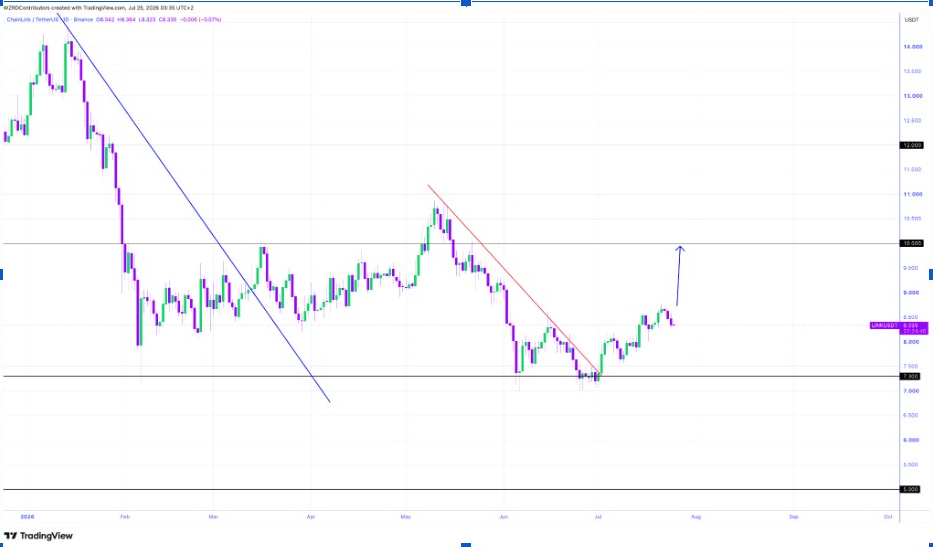The height and width of the screenshot is (547, 933).
Task: Click the 9.000 price axis tick
Action: pos(912,293)
